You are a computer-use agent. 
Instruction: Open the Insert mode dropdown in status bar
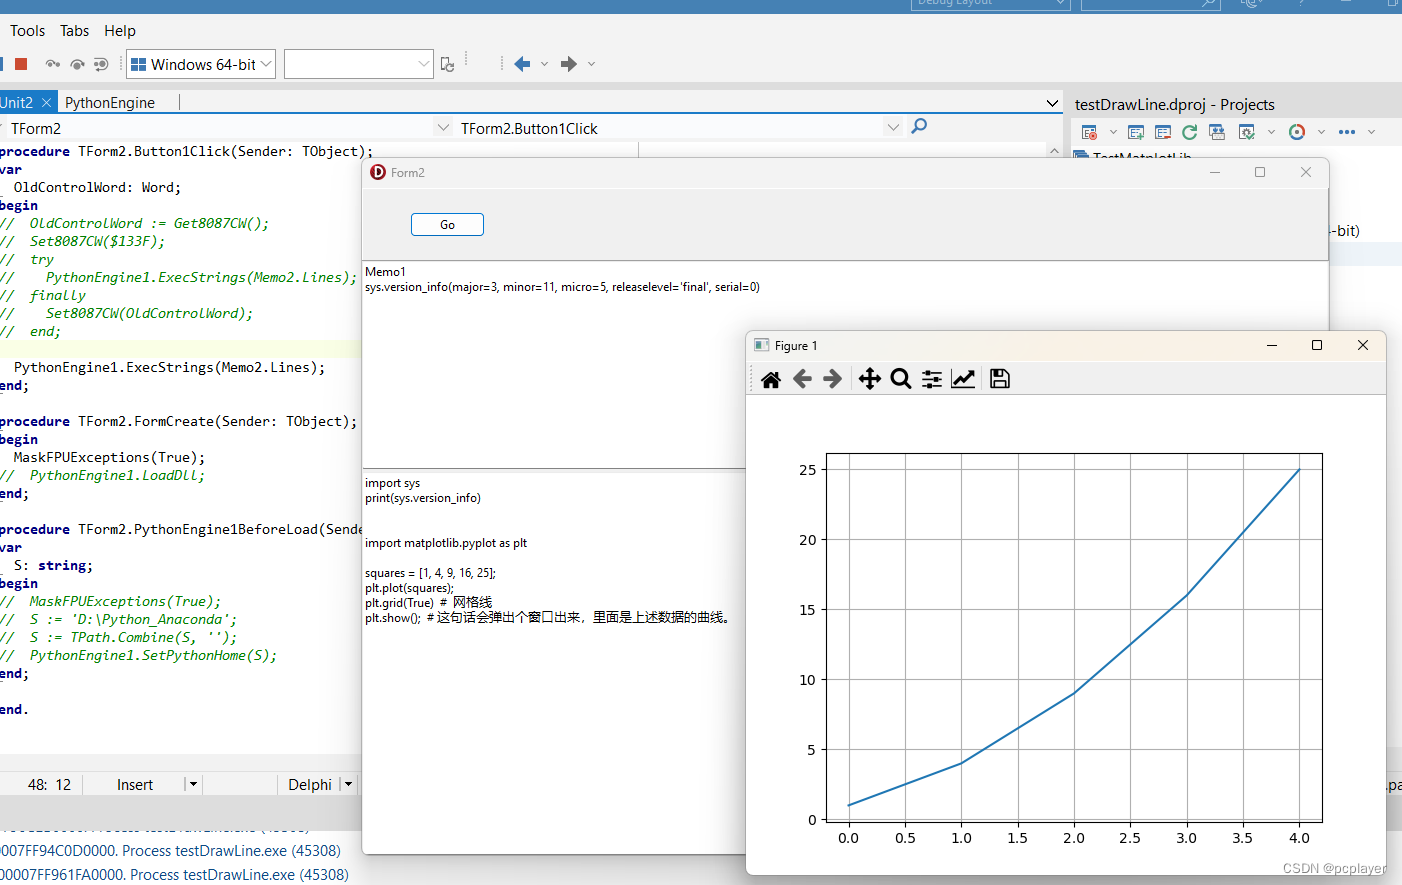pos(193,785)
